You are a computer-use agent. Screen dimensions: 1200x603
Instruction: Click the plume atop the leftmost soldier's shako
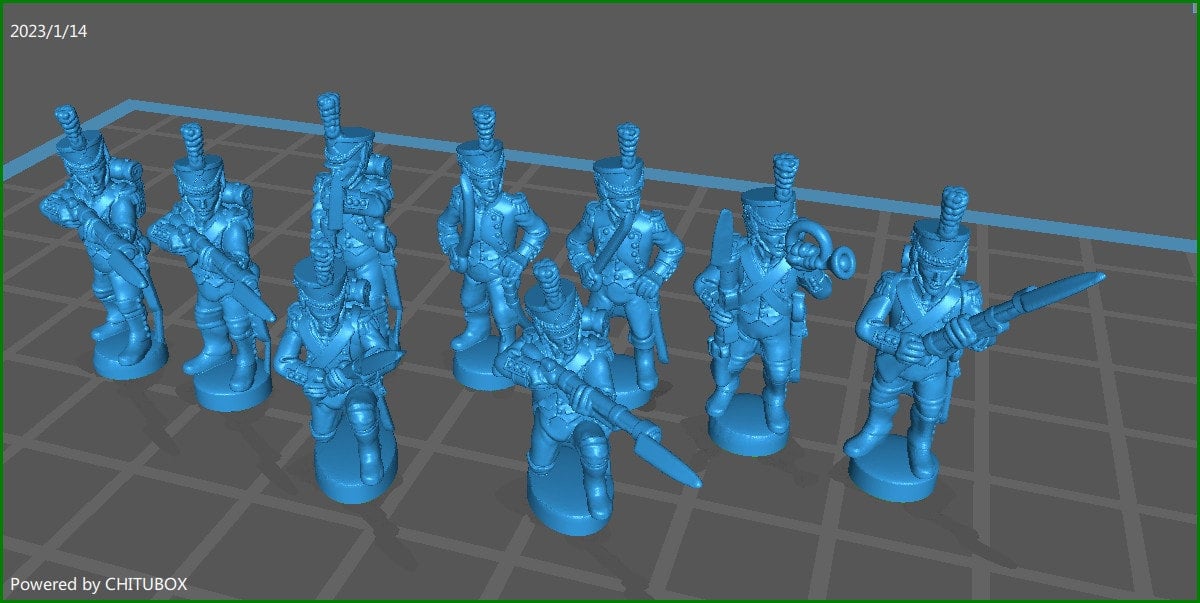(68, 120)
